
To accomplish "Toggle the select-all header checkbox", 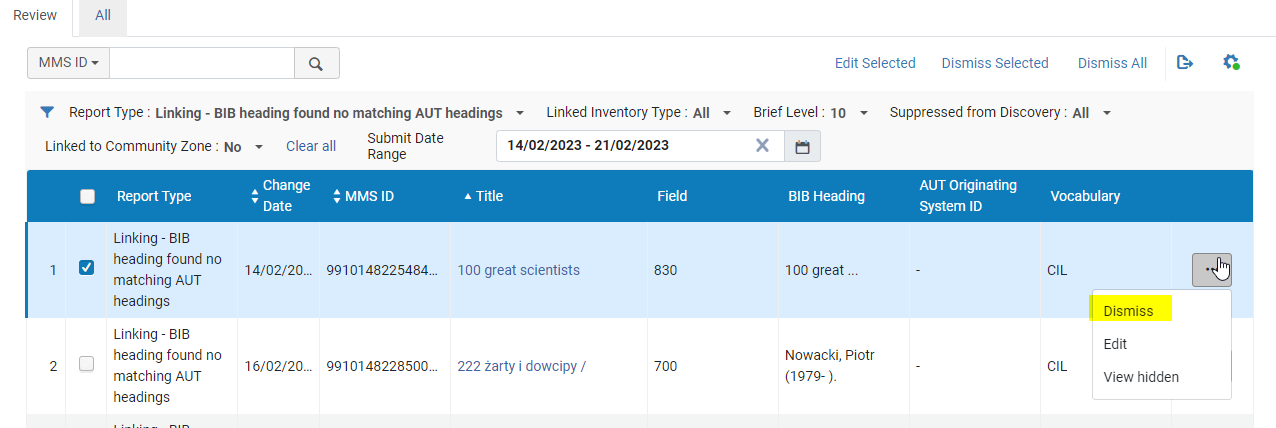I will pos(87,196).
